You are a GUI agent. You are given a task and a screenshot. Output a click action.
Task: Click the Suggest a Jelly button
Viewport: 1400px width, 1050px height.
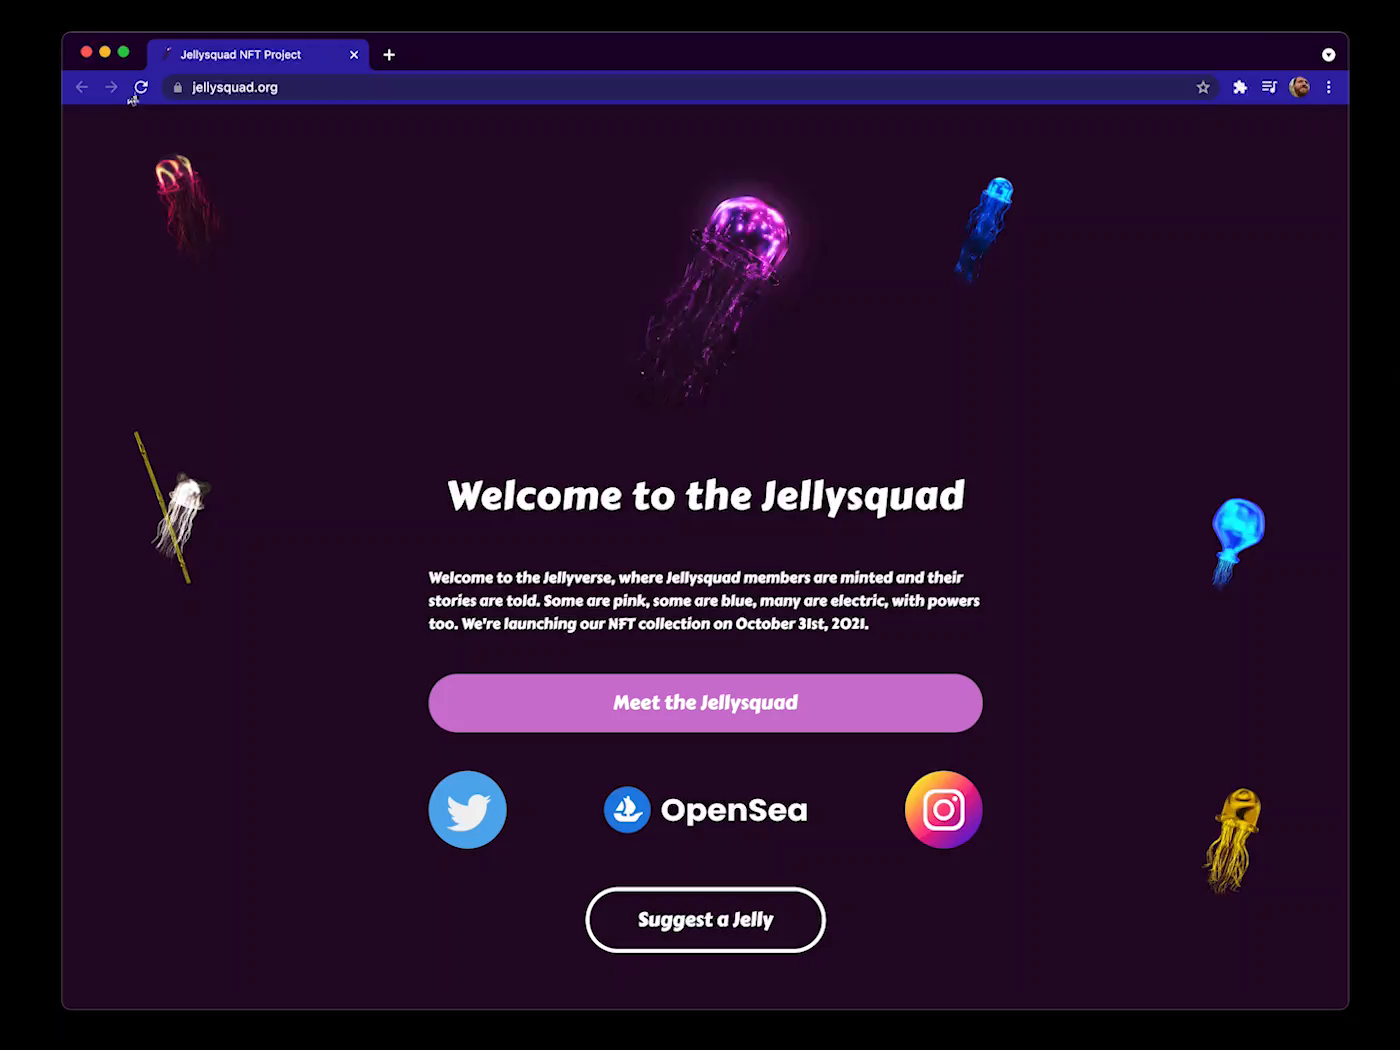705,920
